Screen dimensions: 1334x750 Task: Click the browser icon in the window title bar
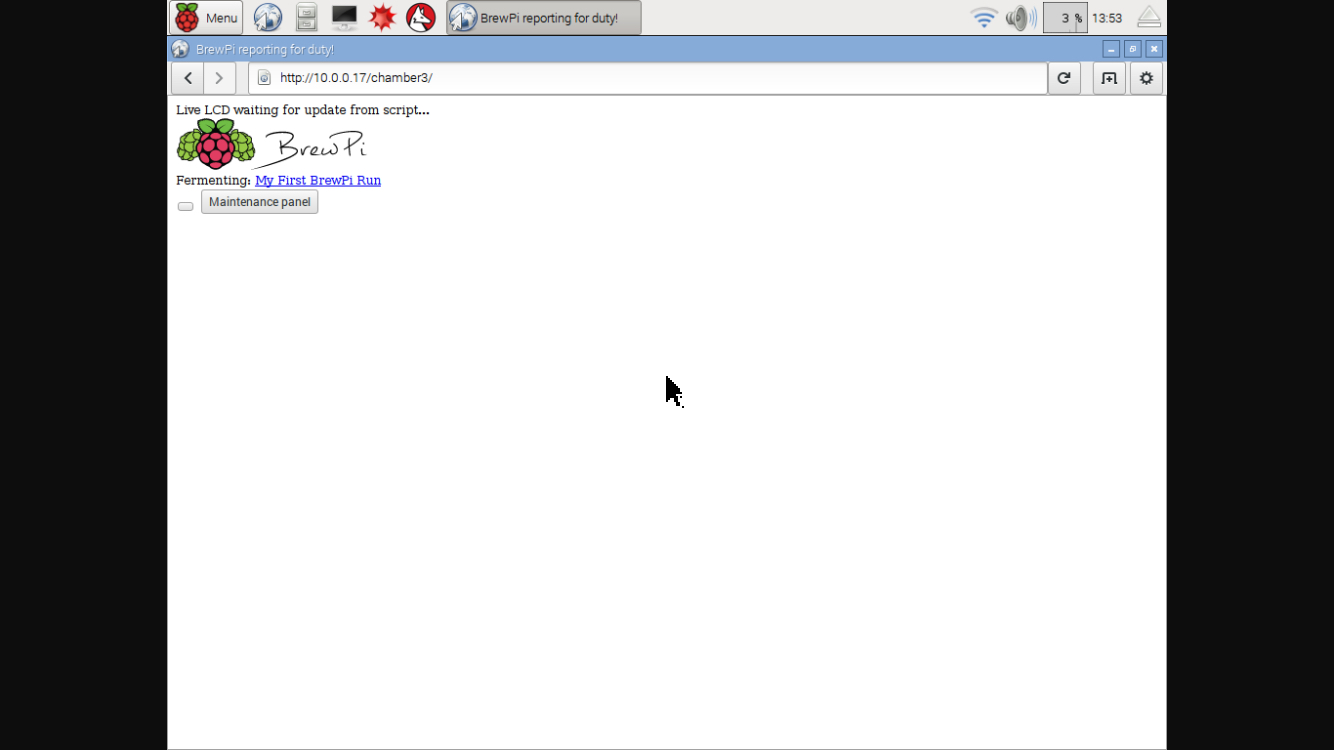click(180, 49)
